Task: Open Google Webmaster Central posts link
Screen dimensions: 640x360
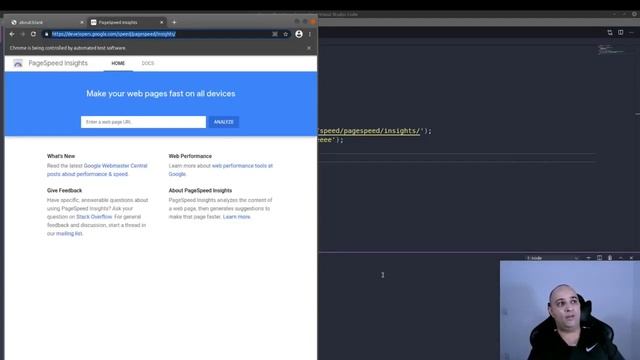Action: pyautogui.click(x=97, y=170)
